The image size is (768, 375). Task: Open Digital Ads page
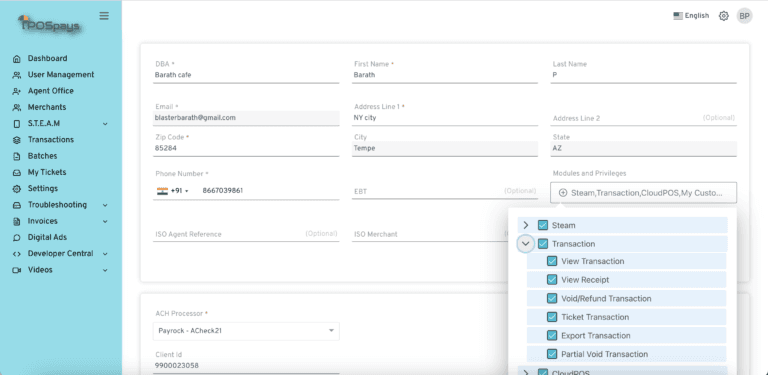tap(47, 237)
